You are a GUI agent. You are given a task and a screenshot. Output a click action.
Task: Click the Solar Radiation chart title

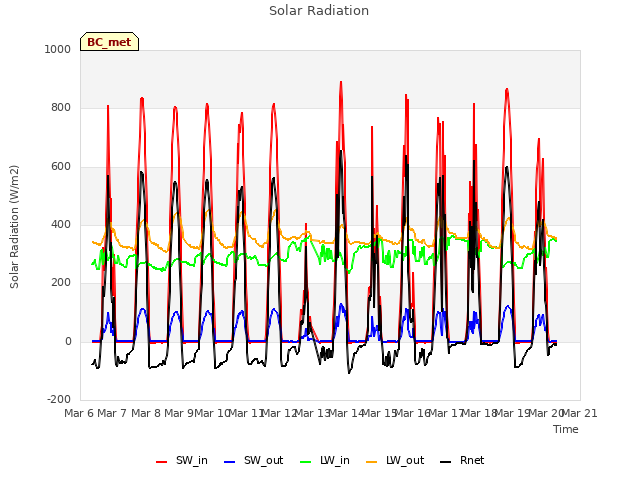pyautogui.click(x=319, y=11)
